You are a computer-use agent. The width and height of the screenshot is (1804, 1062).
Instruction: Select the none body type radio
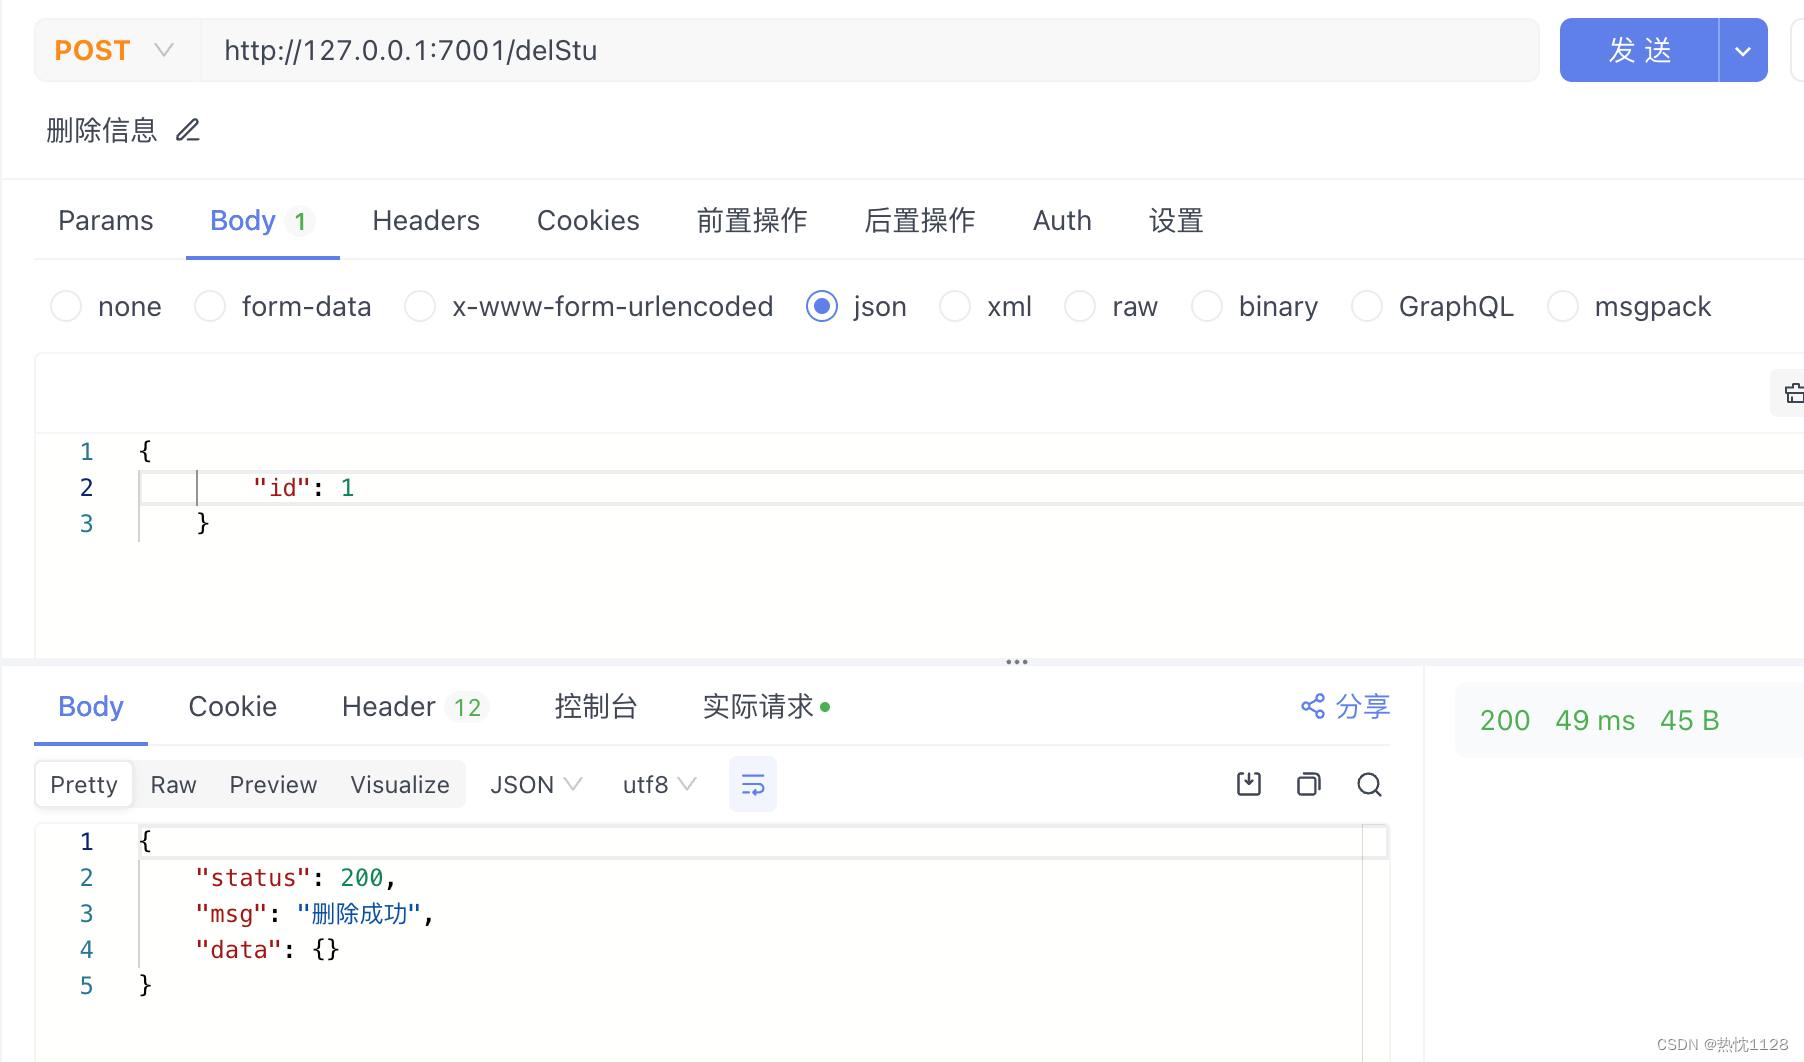[x=66, y=306]
